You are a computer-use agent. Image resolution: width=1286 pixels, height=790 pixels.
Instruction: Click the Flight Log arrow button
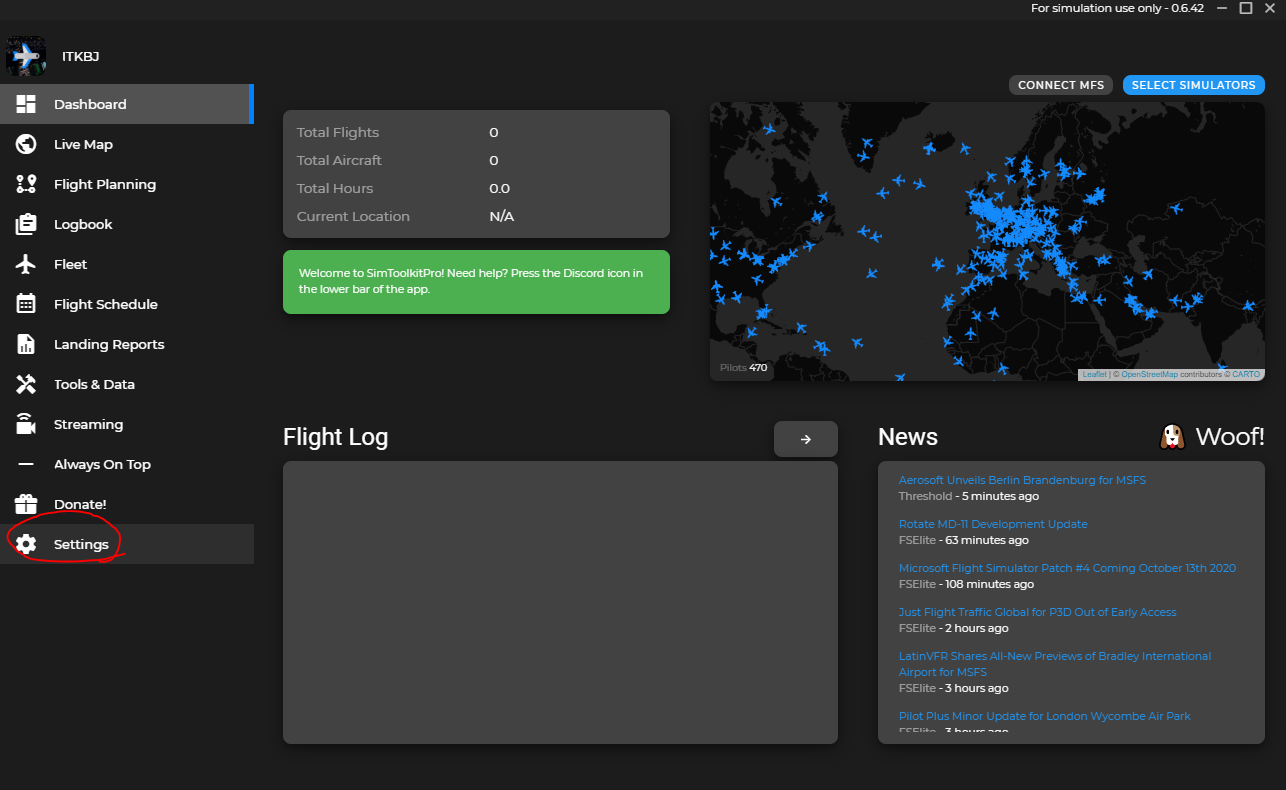coord(806,439)
